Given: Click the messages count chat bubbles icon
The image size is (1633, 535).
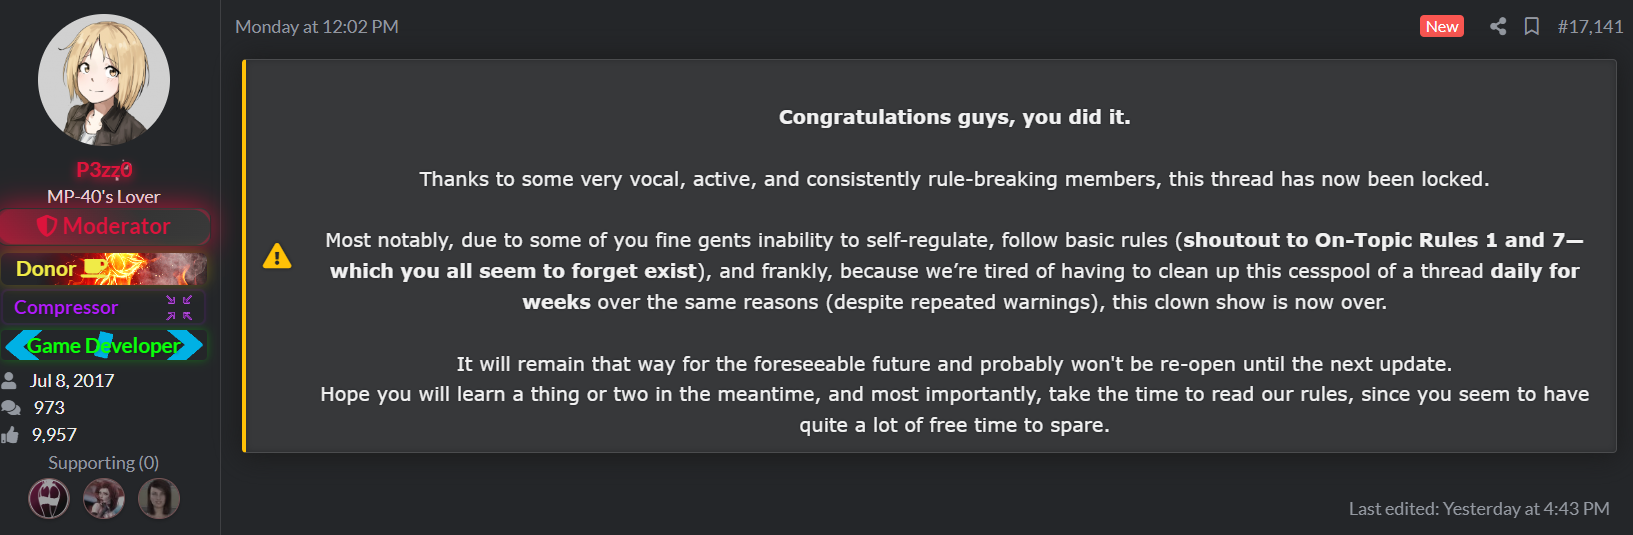Looking at the screenshot, I should (10, 408).
